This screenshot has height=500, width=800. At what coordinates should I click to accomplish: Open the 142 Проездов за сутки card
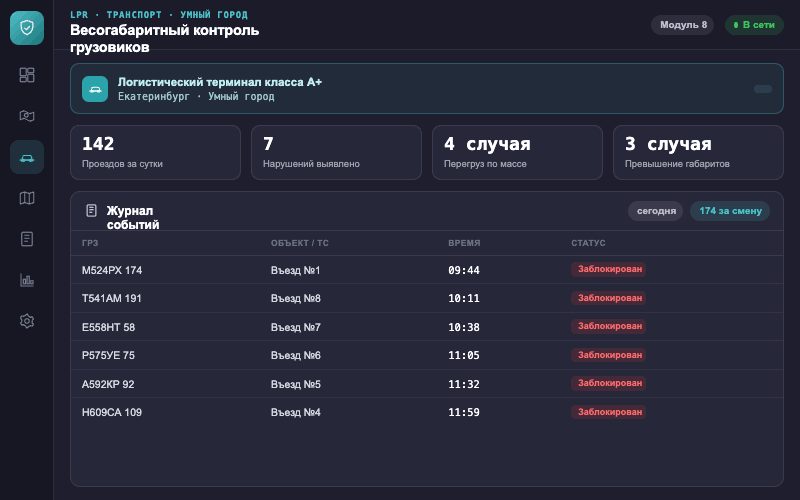155,153
